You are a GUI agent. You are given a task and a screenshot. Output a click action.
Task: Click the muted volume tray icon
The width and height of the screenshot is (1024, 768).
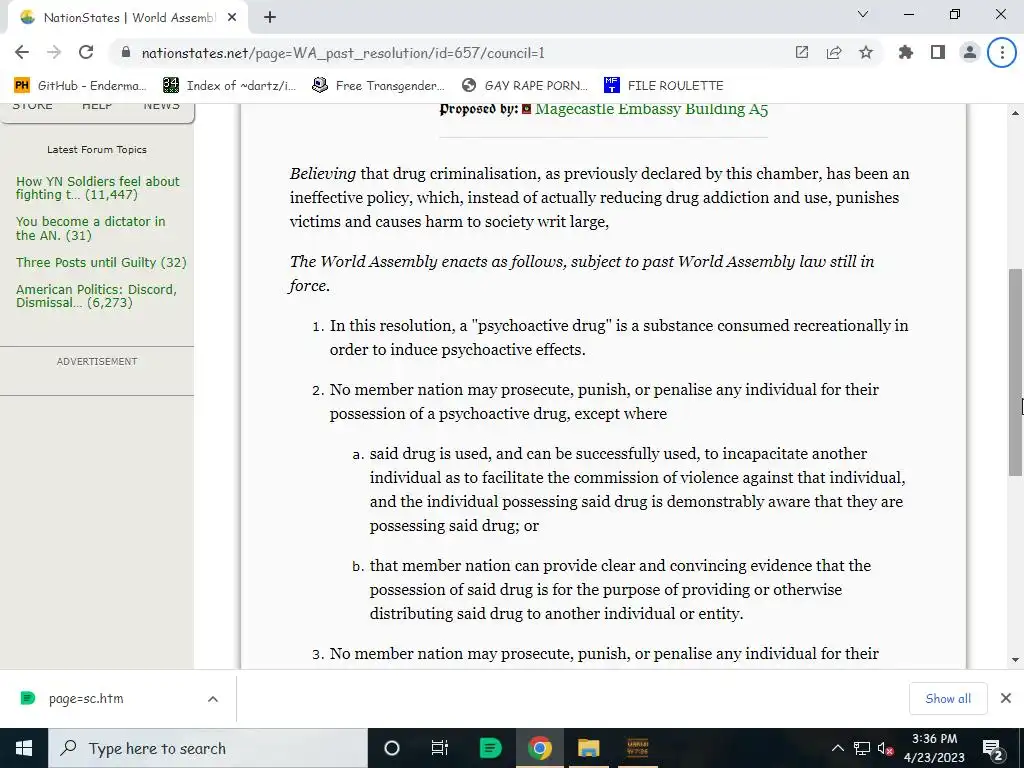point(886,748)
